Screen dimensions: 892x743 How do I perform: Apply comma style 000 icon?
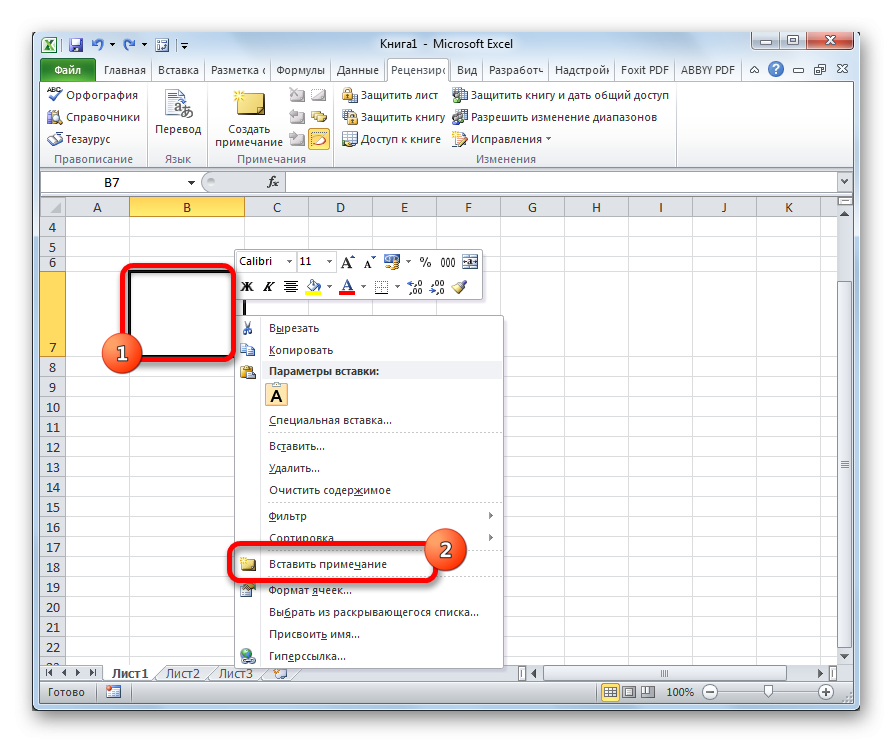(x=448, y=262)
